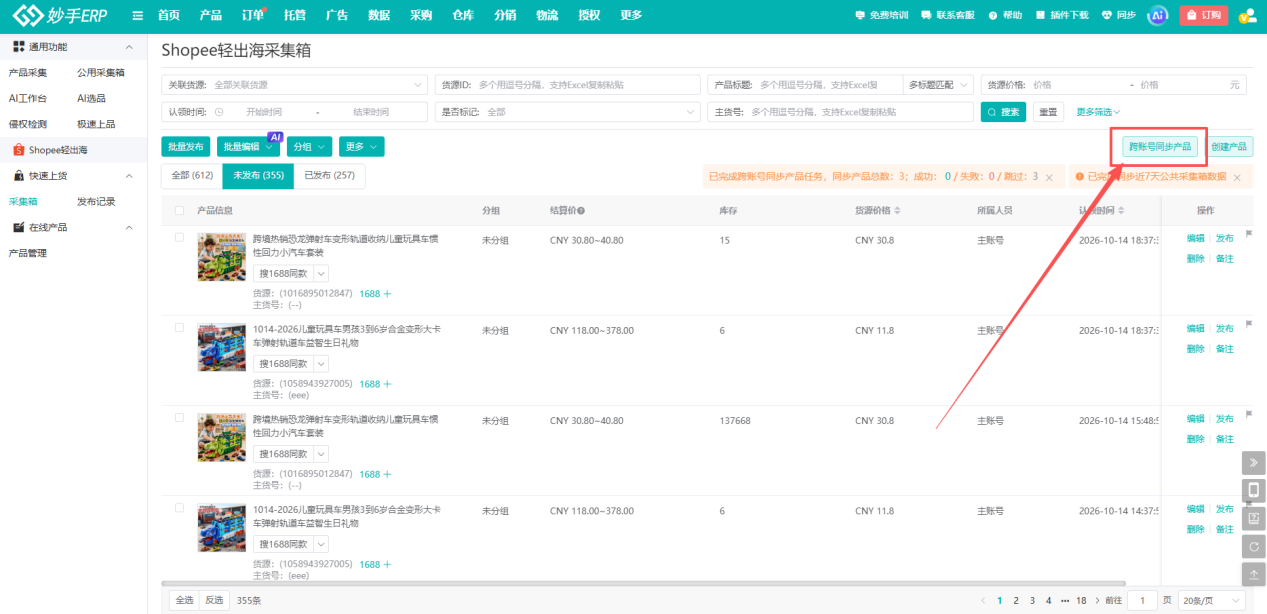Image resolution: width=1267 pixels, height=614 pixels.
Task: Switch to the 已发布 (257) tab
Action: [x=329, y=175]
